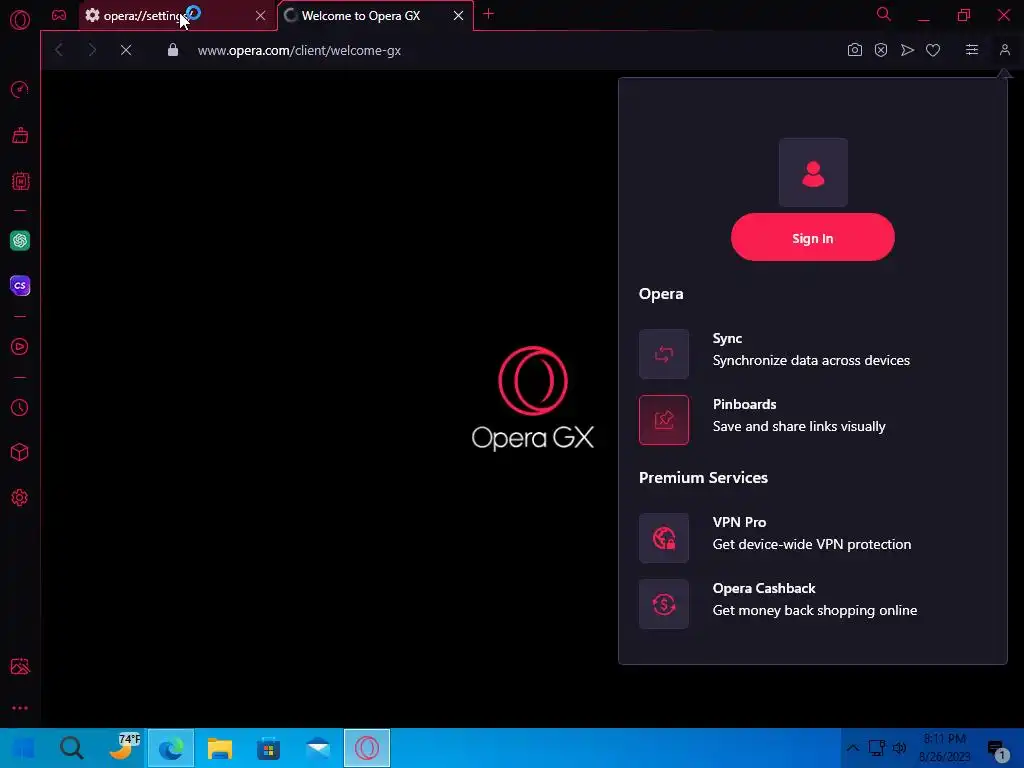Open GX Control speedometer in sidebar
1024x768 pixels.
pyautogui.click(x=20, y=89)
